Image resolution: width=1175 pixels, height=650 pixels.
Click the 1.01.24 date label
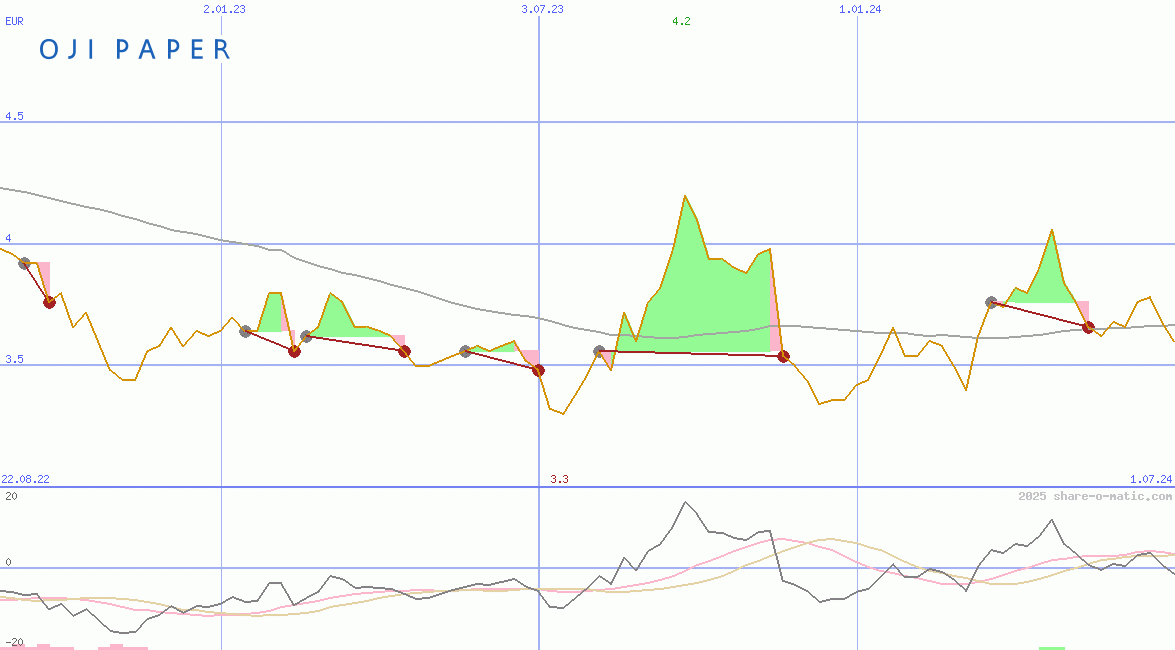click(x=860, y=9)
